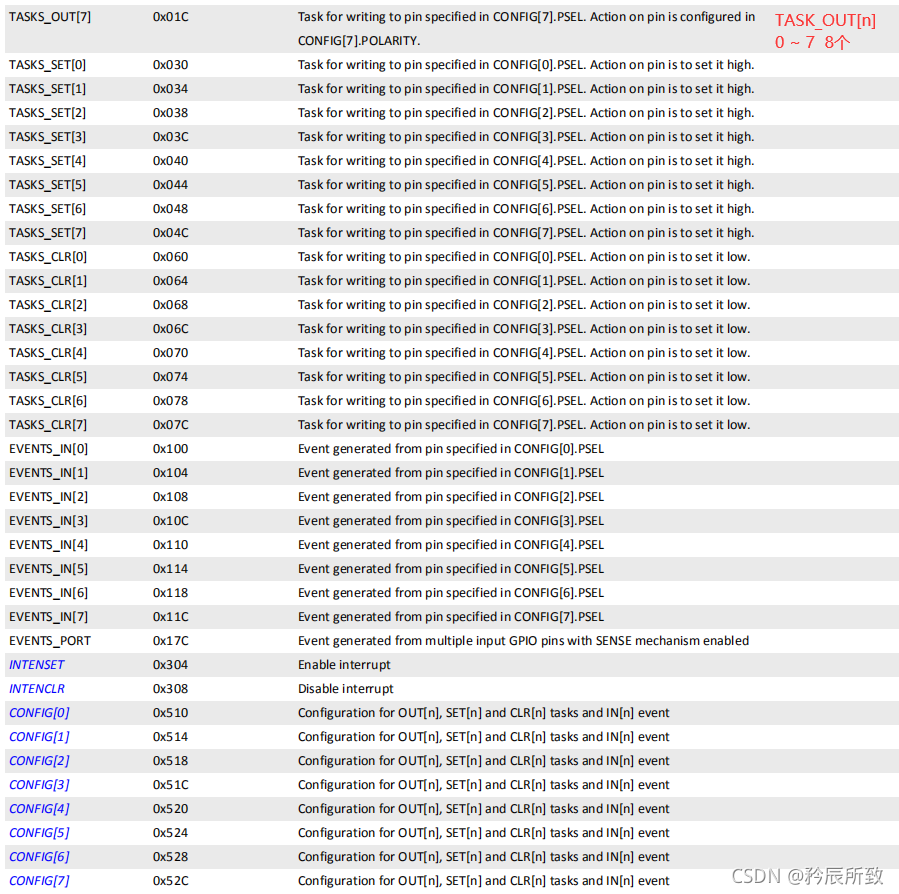Select the TASKS_SET[3] register name
The width and height of the screenshot is (899, 894).
coord(48,137)
